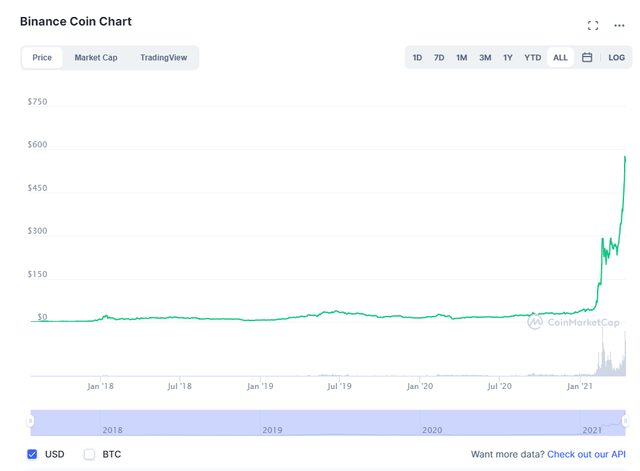Uncheck the USD currency checkbox

click(32, 454)
